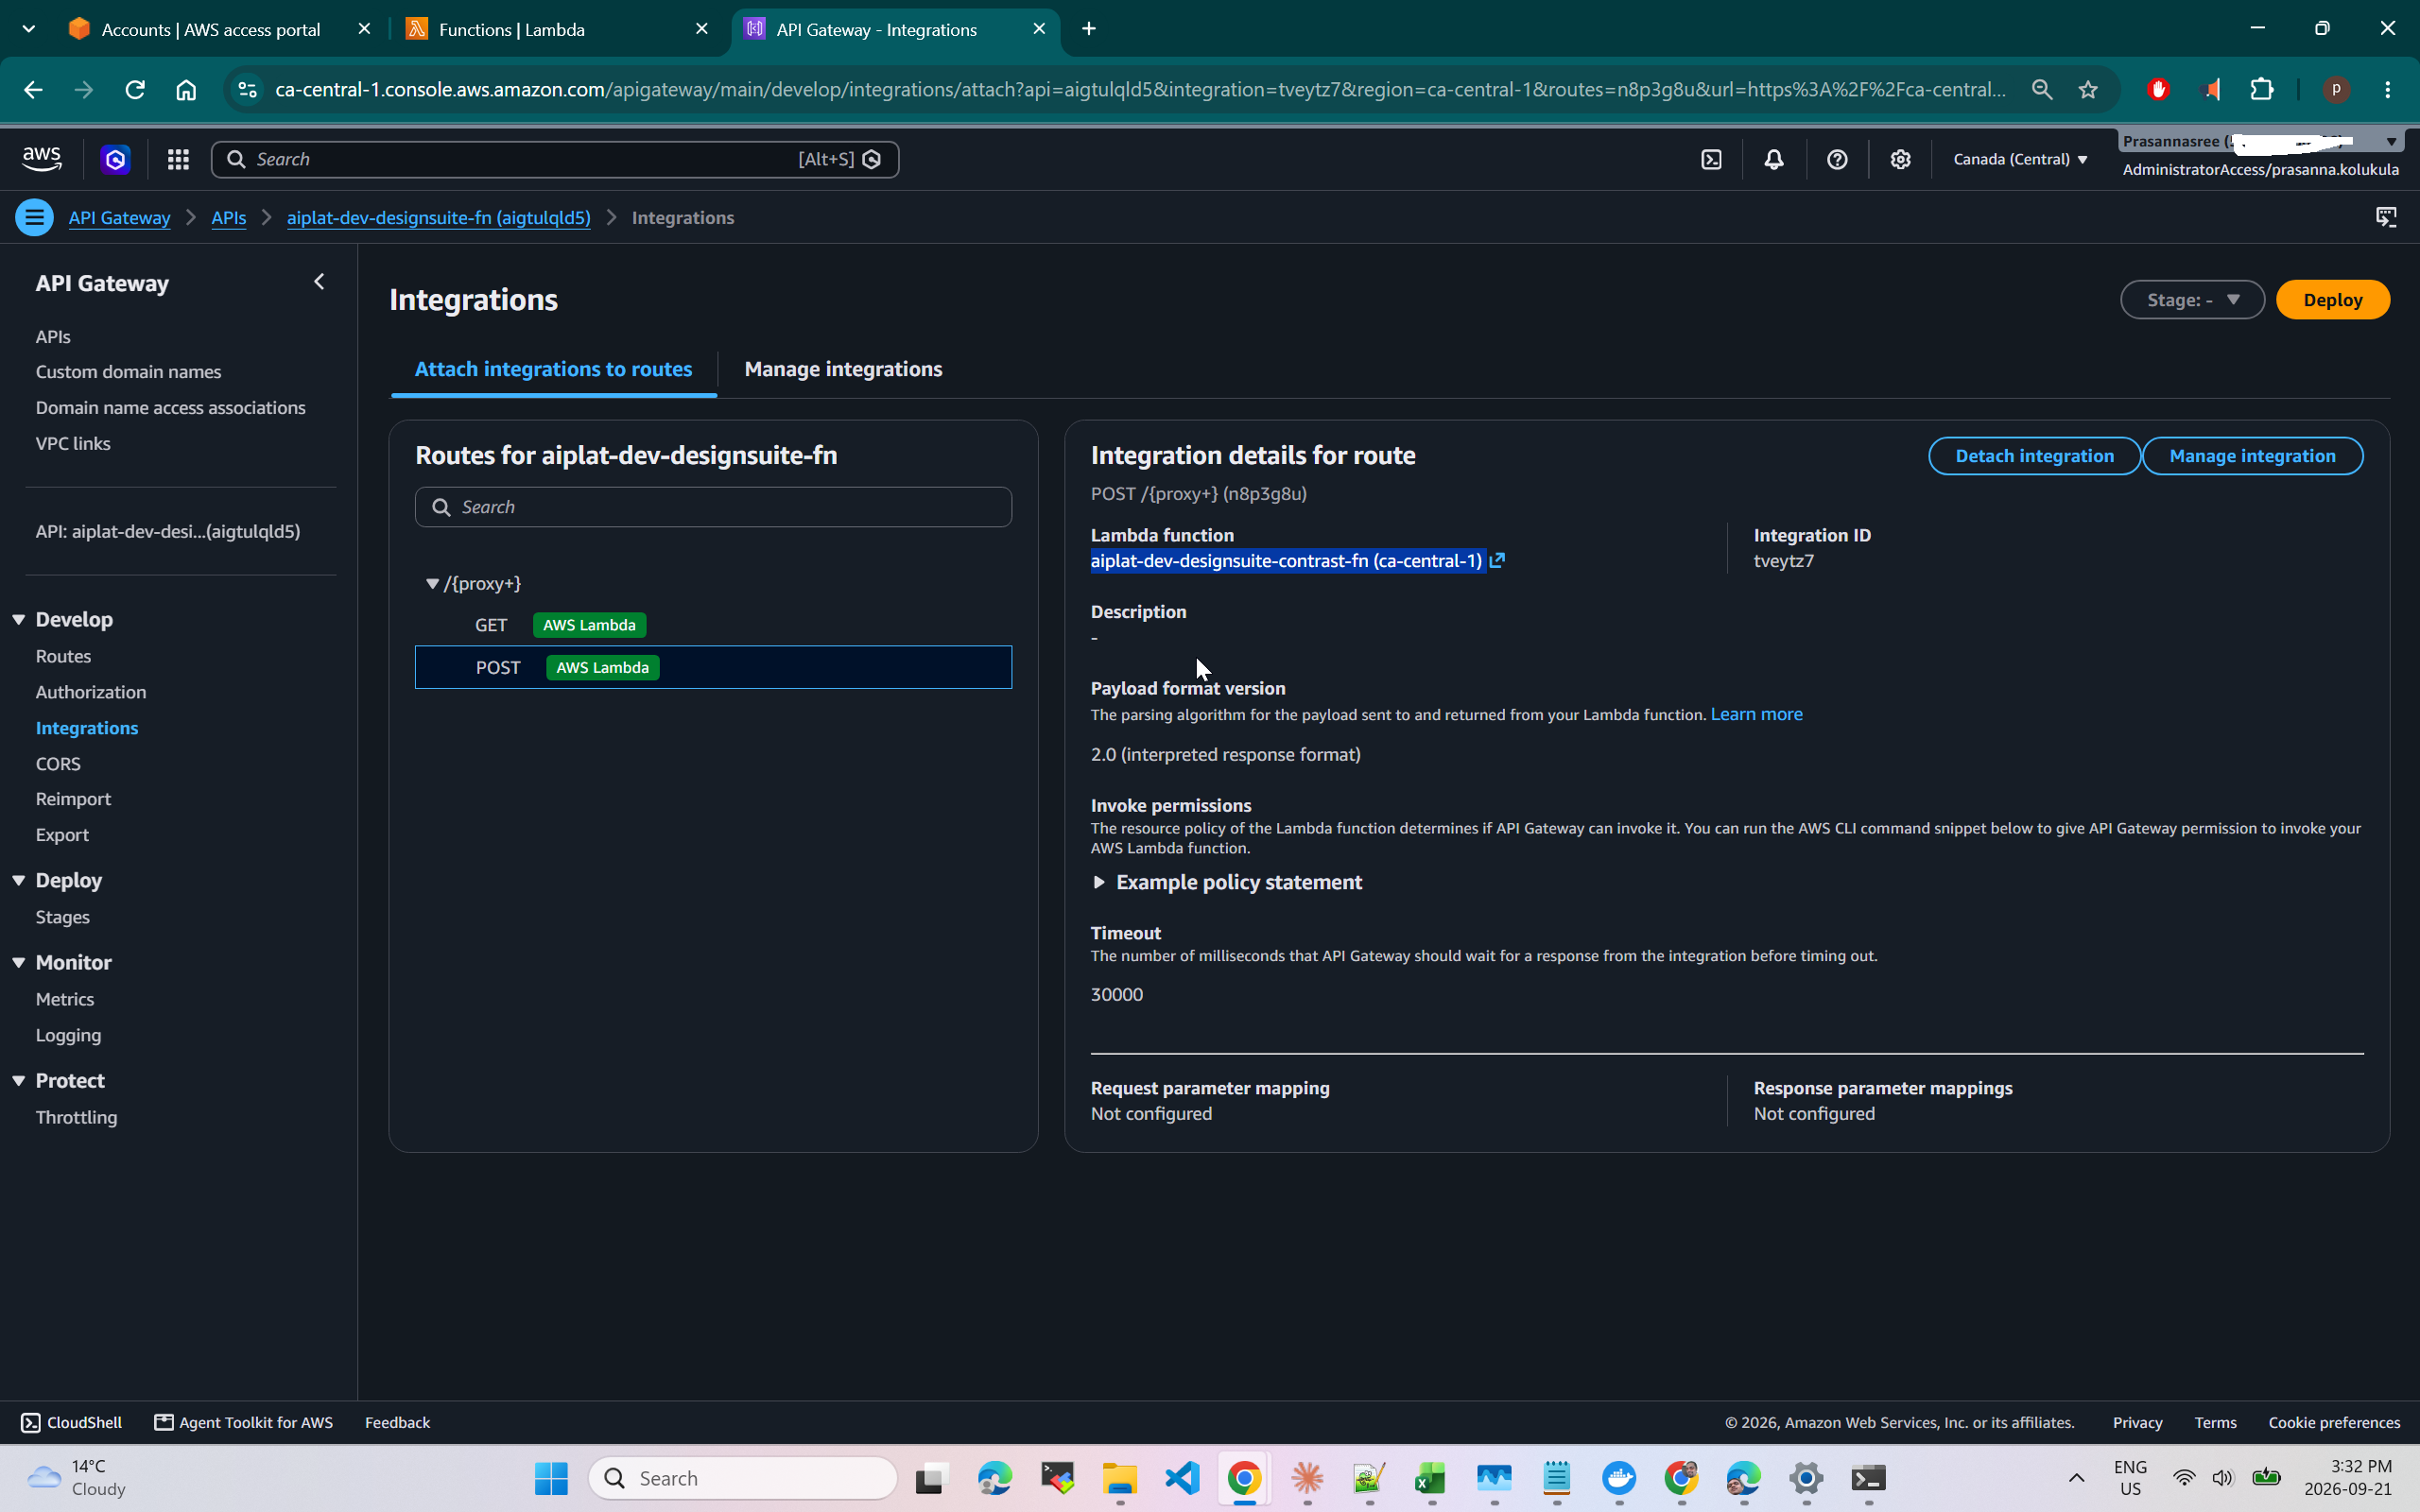Switch to the Functions | Lambda browser tab
The width and height of the screenshot is (2420, 1512).
point(558,29)
